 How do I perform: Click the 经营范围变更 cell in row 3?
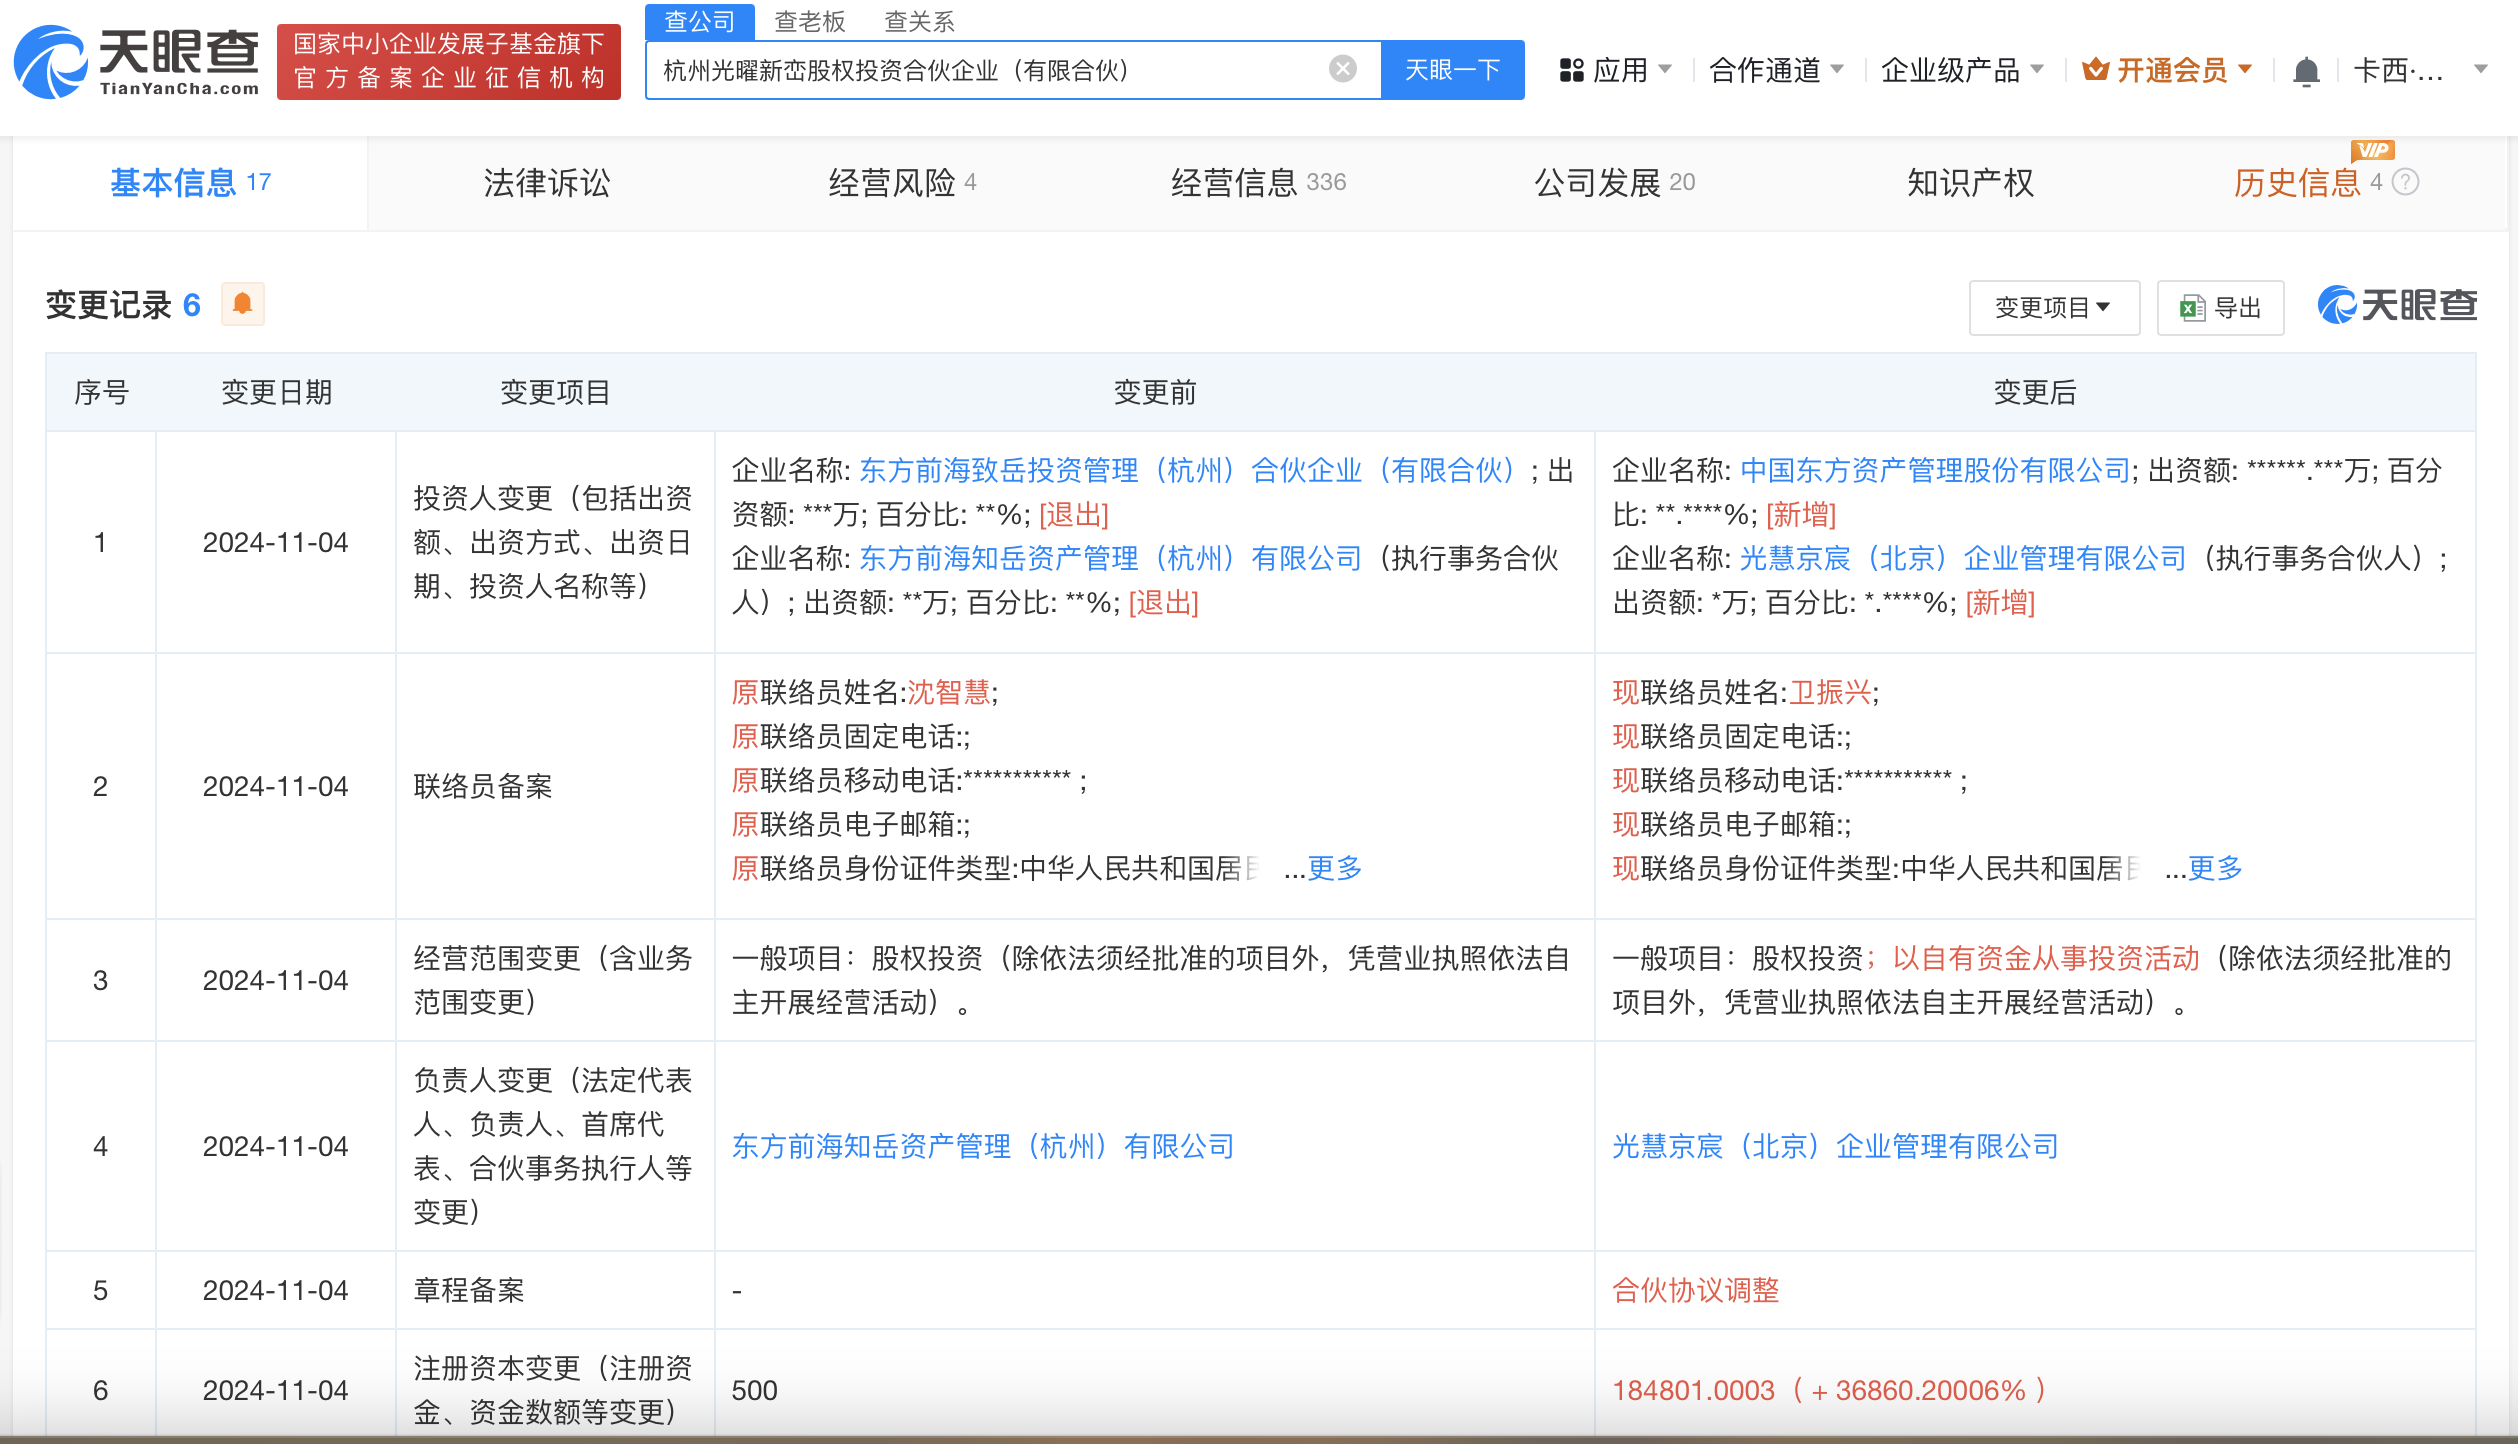[x=553, y=980]
